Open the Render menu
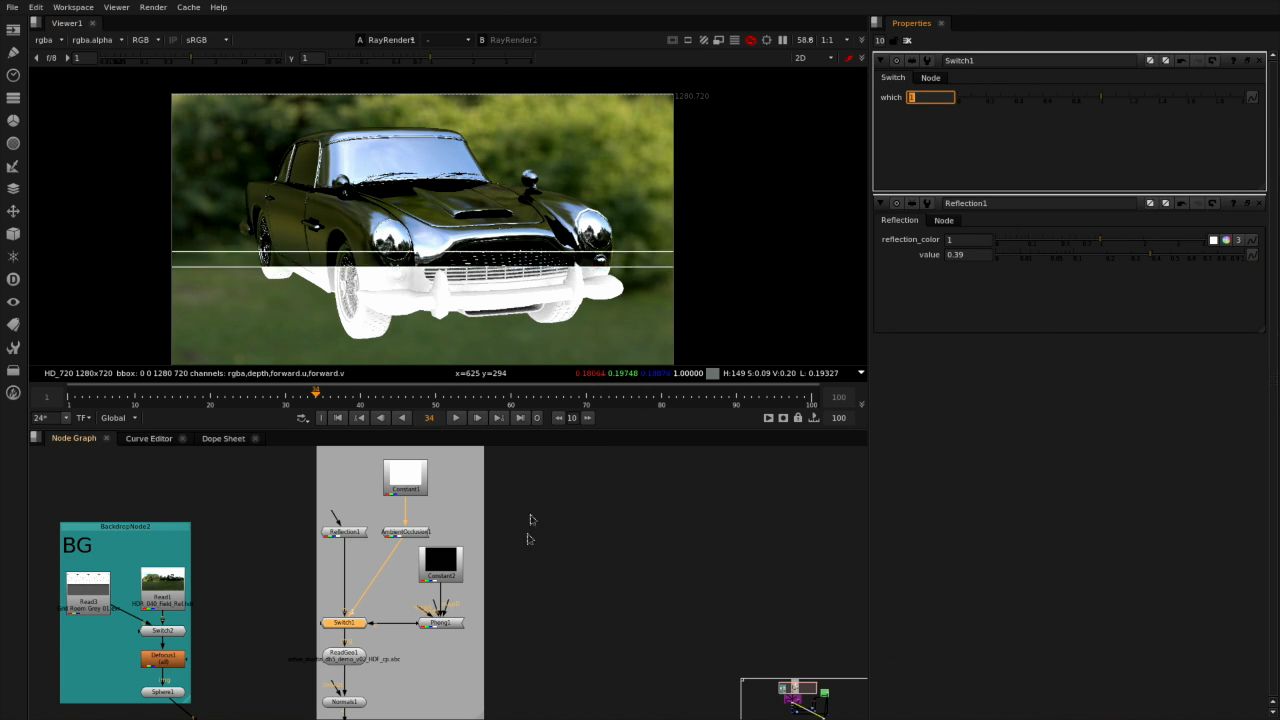 pos(152,7)
